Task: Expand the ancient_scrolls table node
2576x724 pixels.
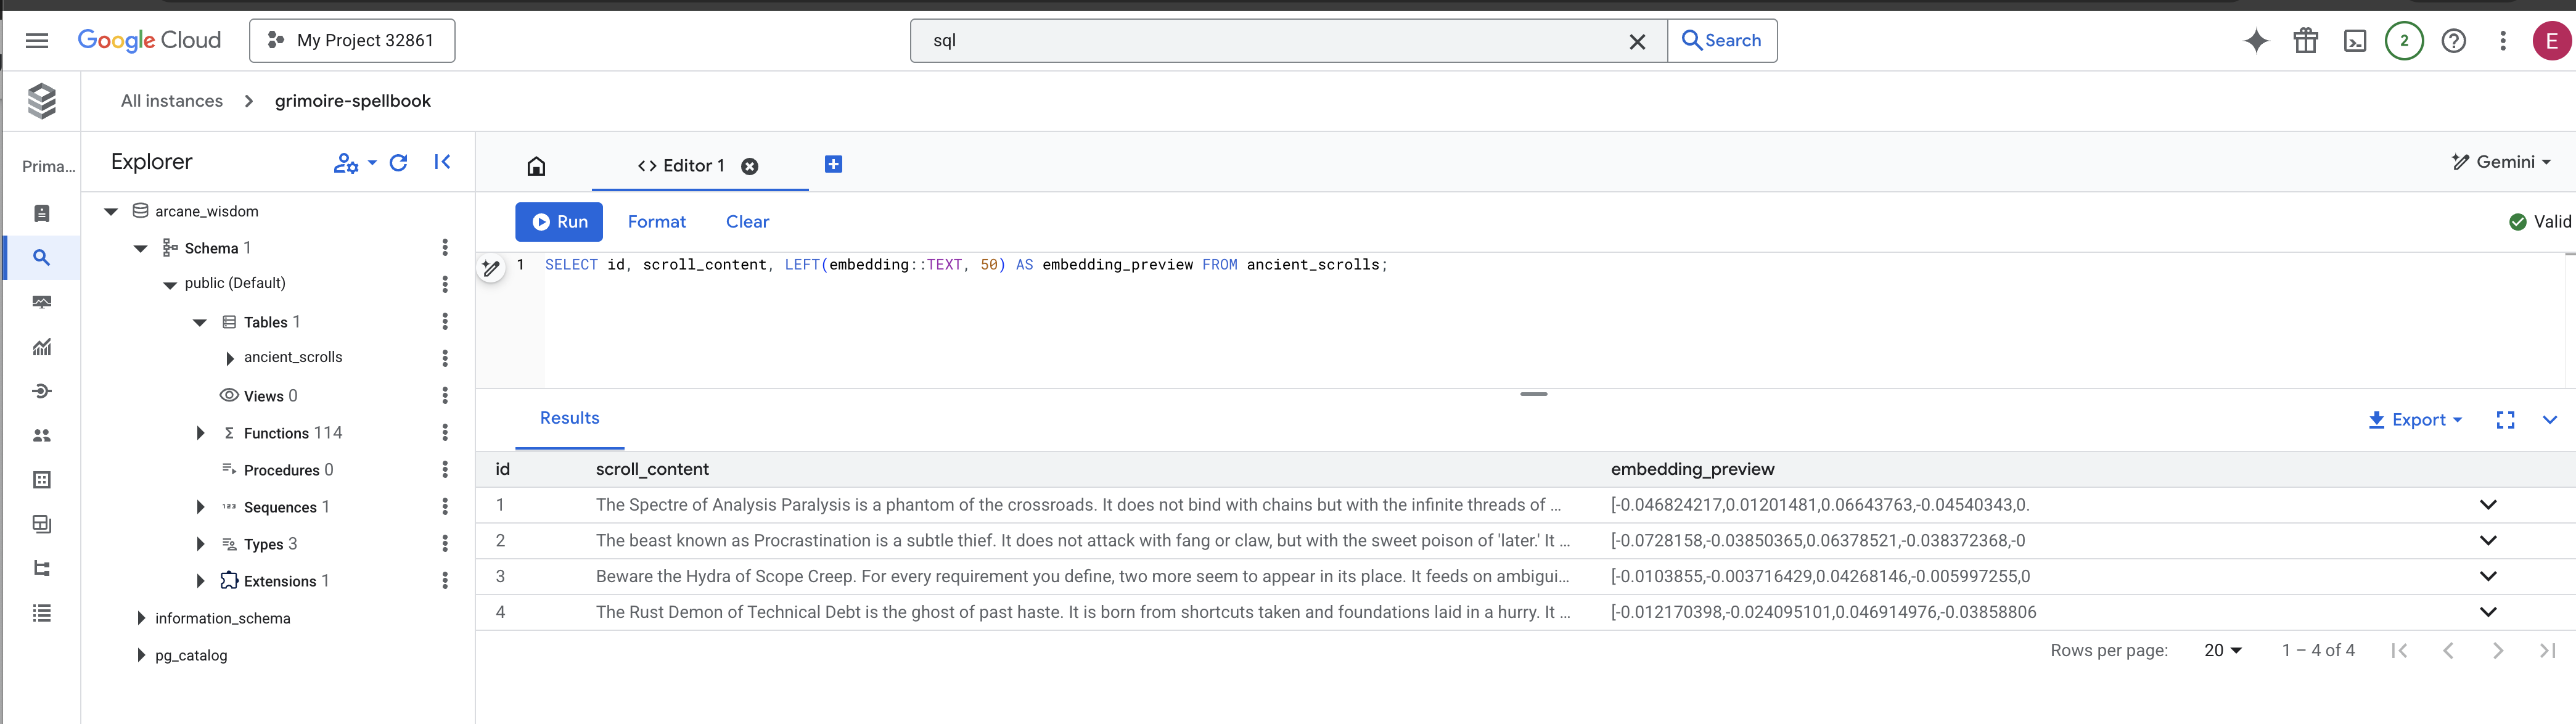Action: [230, 358]
